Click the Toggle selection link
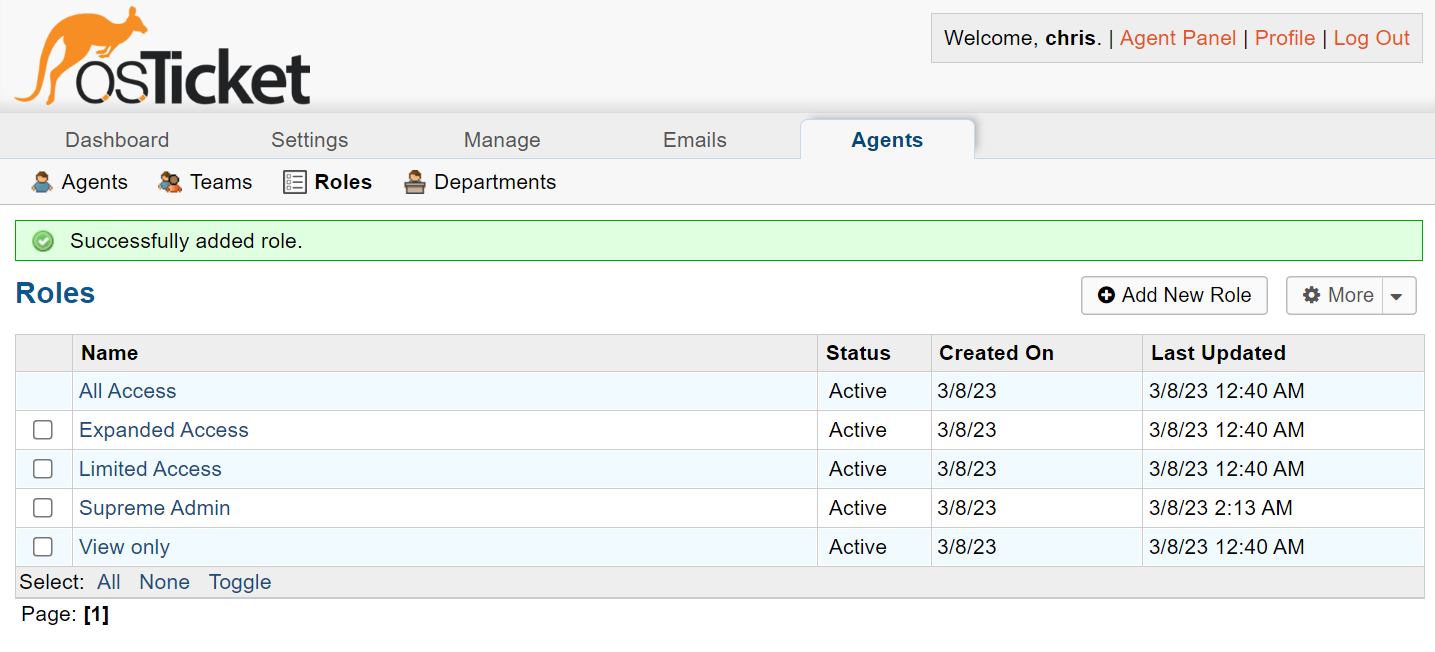The height and width of the screenshot is (652, 1435). tap(239, 581)
